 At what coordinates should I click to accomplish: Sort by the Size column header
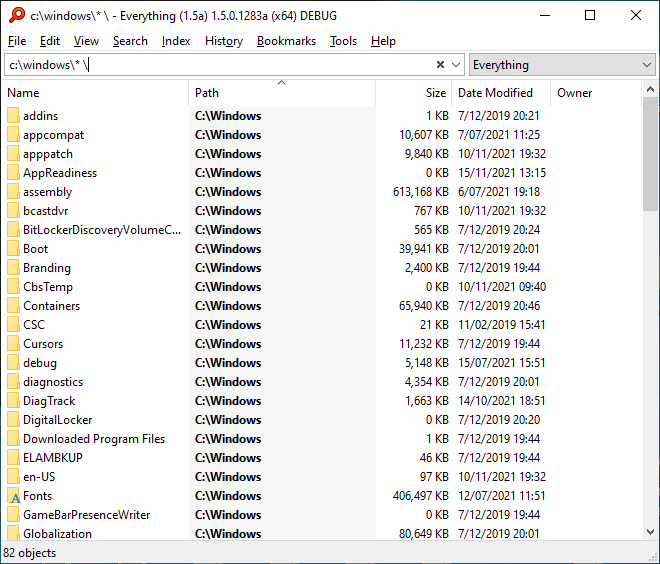click(x=414, y=93)
